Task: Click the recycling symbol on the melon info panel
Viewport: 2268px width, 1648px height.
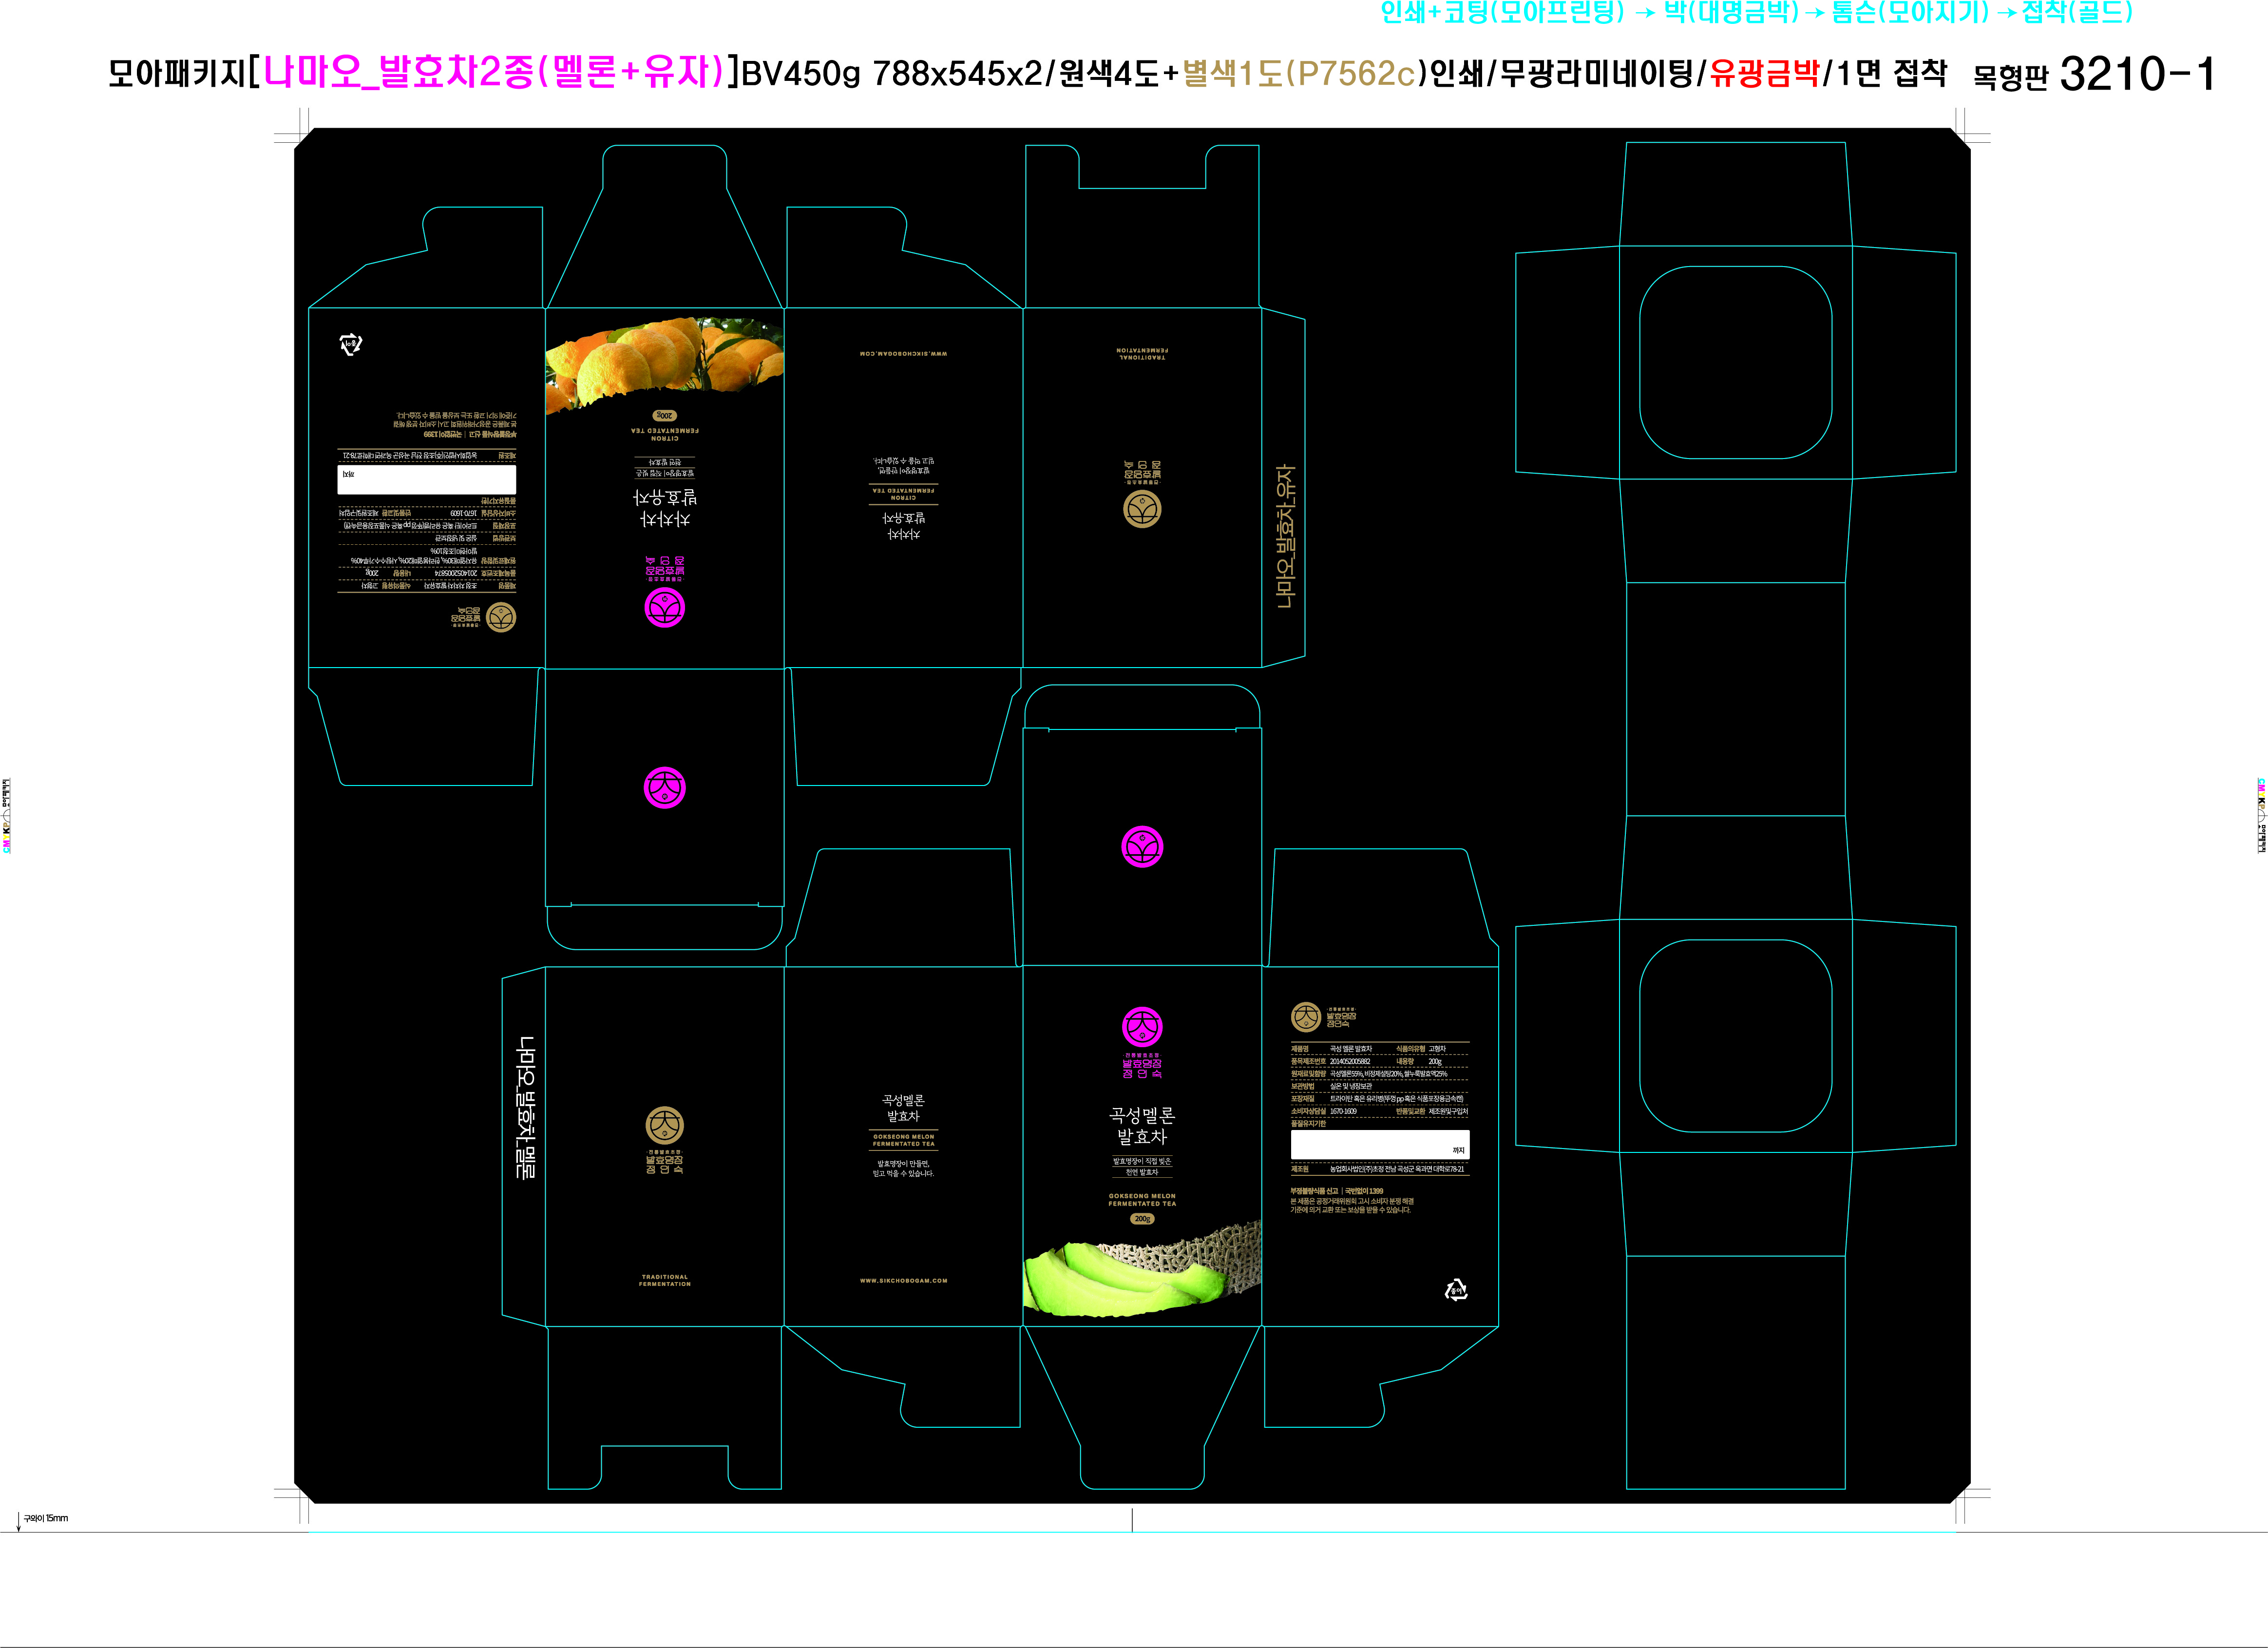Action: (1456, 1290)
